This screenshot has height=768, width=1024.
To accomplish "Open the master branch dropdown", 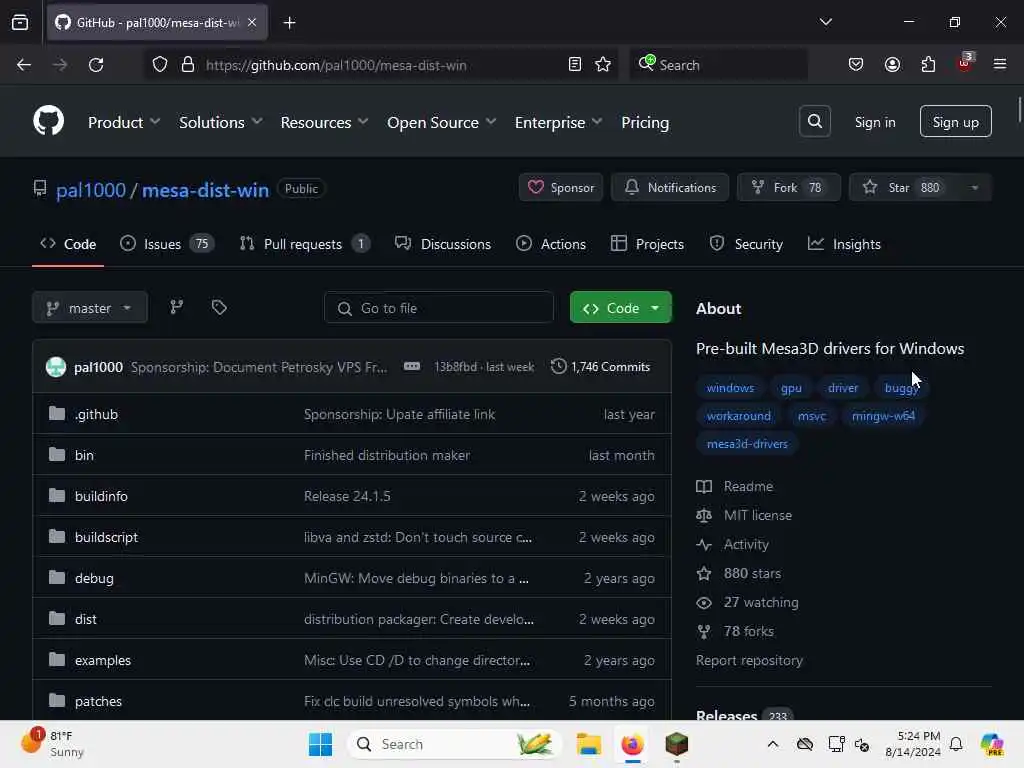I will point(89,308).
